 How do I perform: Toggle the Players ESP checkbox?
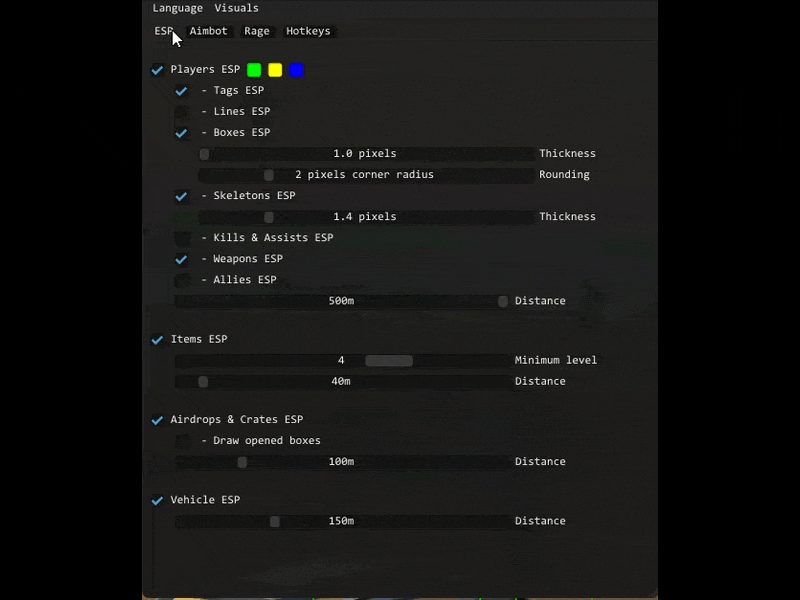[x=157, y=70]
